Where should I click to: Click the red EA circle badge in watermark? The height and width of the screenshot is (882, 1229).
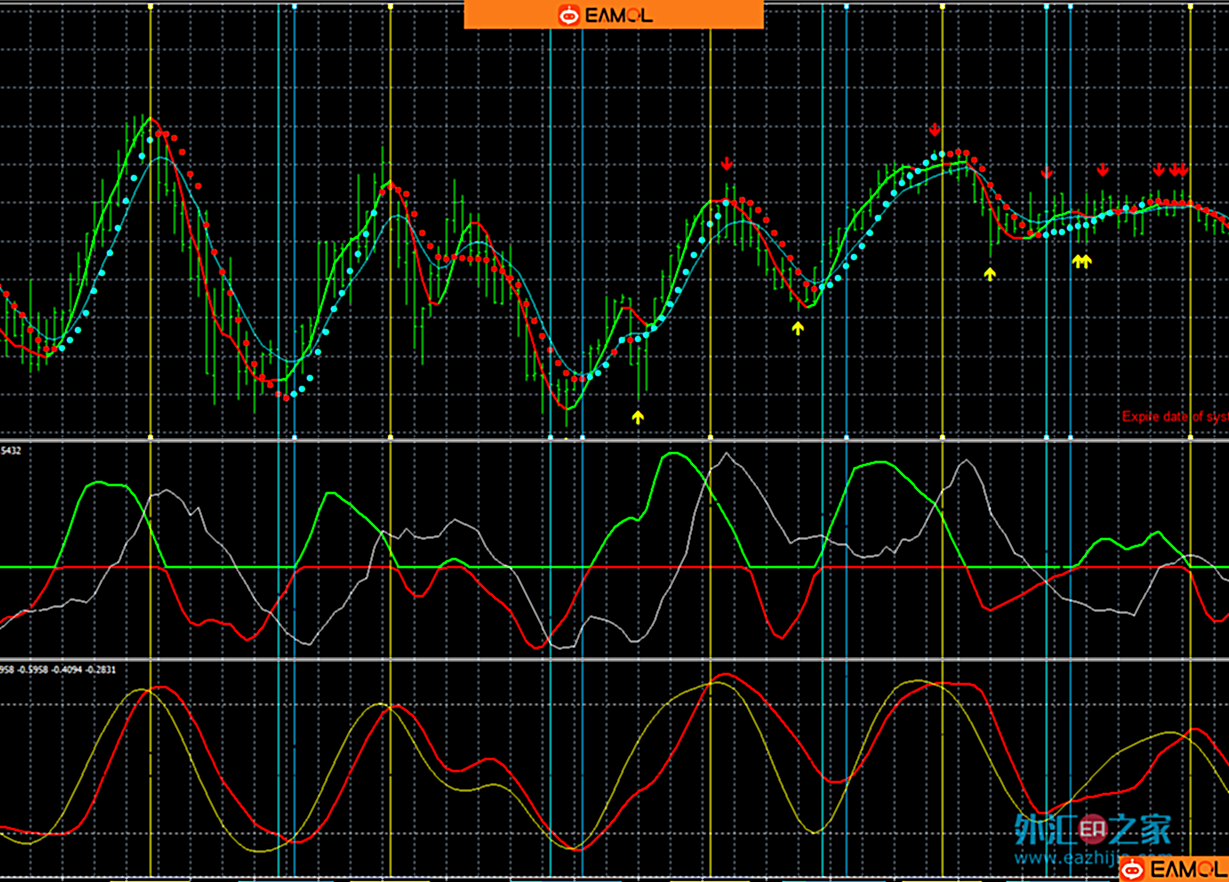1093,827
